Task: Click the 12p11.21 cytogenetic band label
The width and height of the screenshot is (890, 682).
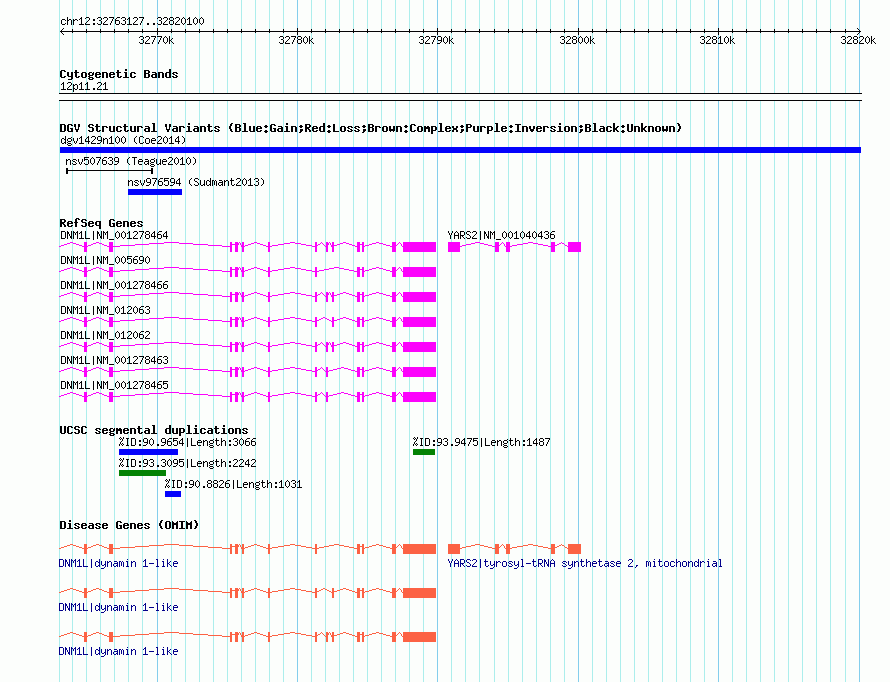Action: coord(84,86)
